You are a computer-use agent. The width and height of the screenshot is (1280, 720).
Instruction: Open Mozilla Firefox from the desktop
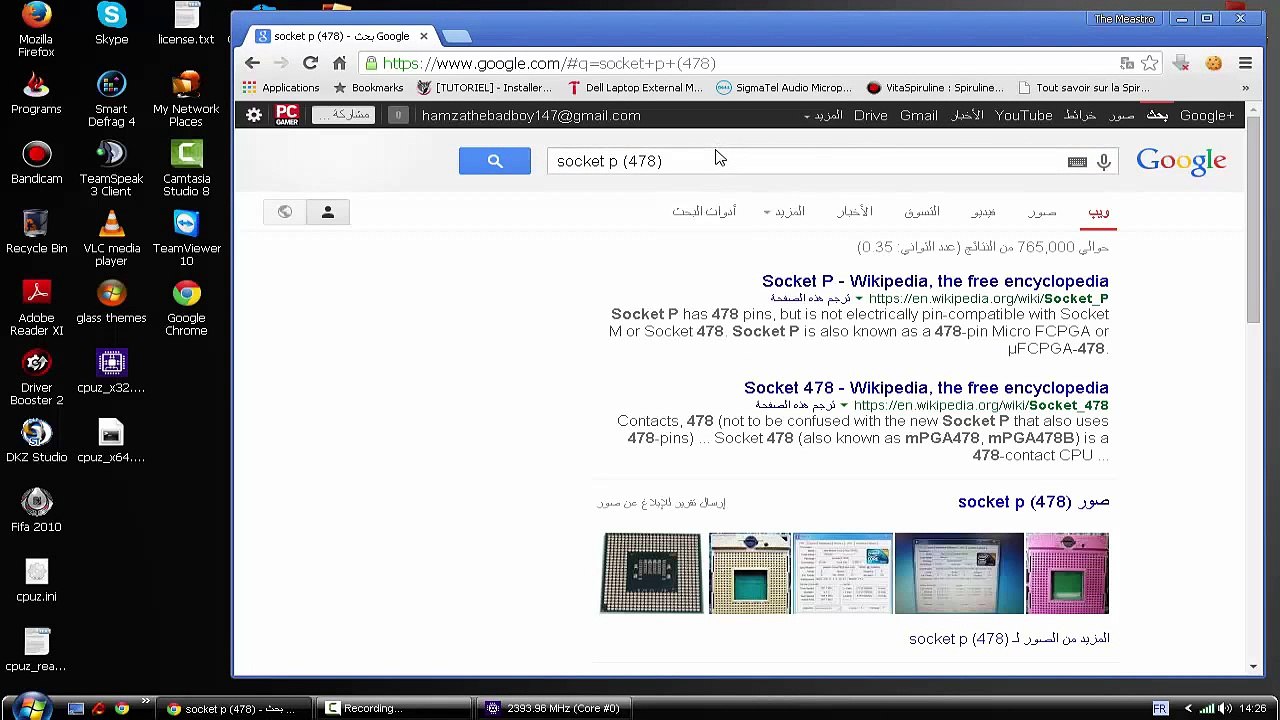point(36,30)
